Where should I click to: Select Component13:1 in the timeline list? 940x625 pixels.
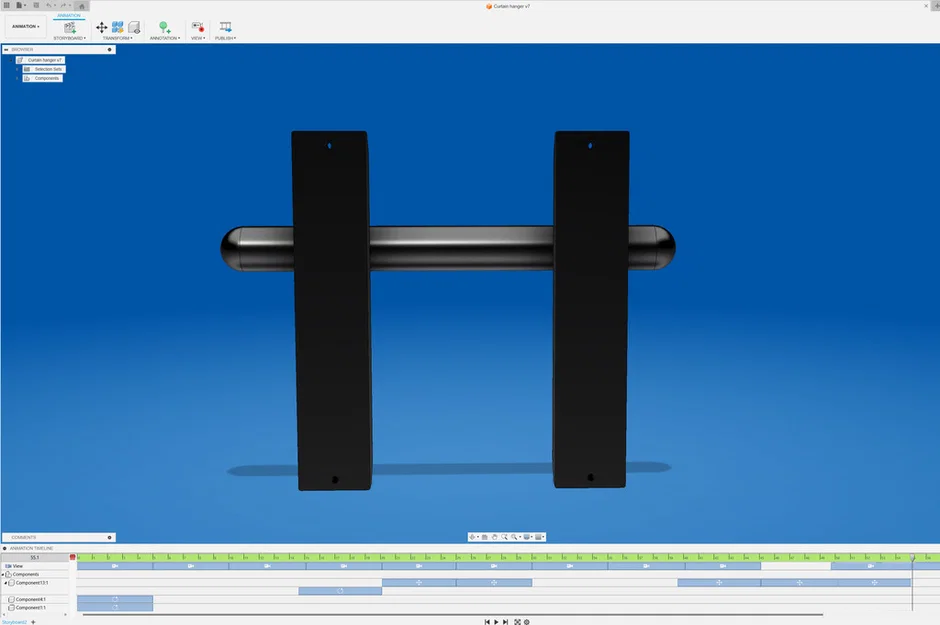(x=32, y=583)
